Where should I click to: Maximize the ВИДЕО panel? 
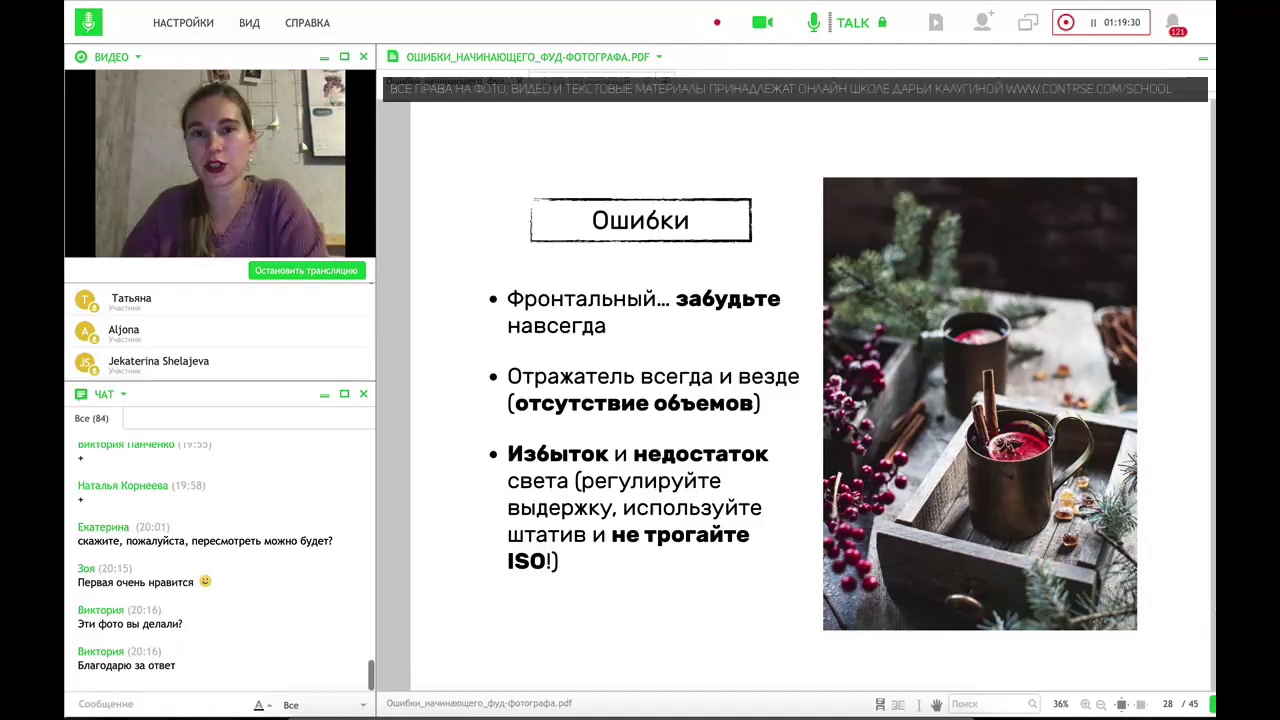click(x=344, y=57)
